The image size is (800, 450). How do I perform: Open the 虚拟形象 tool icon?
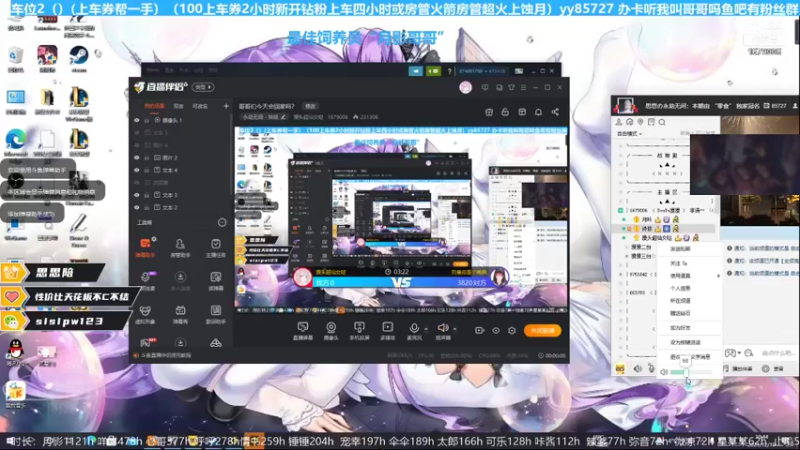[145, 314]
